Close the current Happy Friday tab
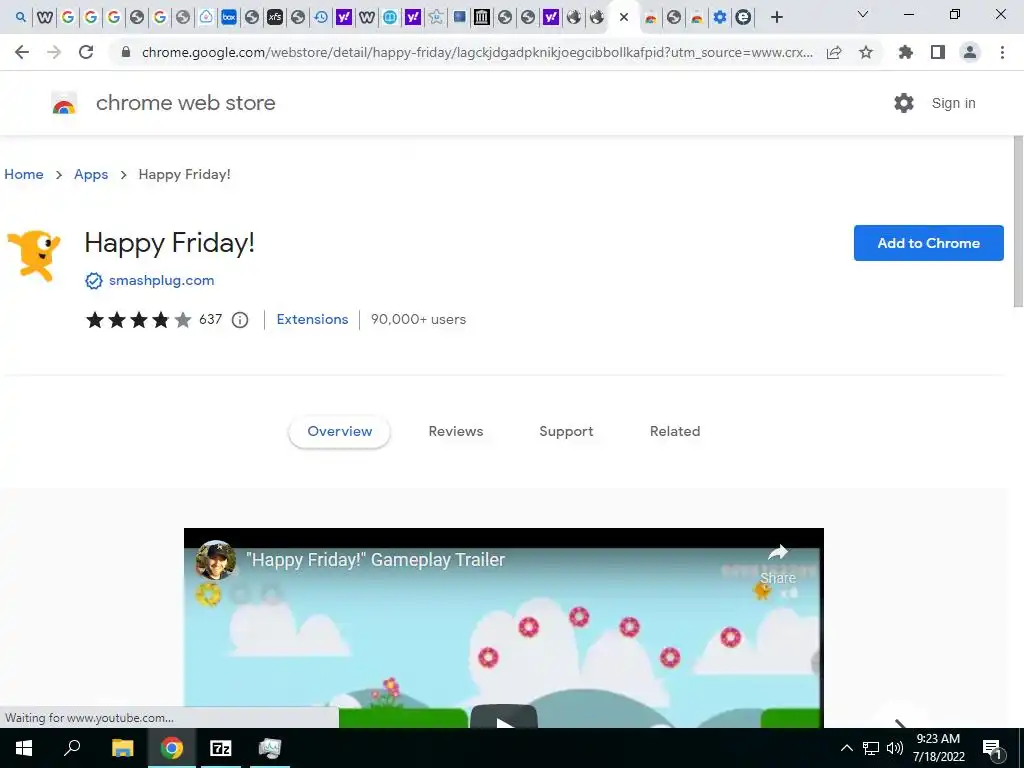The image size is (1024, 768). 624,17
